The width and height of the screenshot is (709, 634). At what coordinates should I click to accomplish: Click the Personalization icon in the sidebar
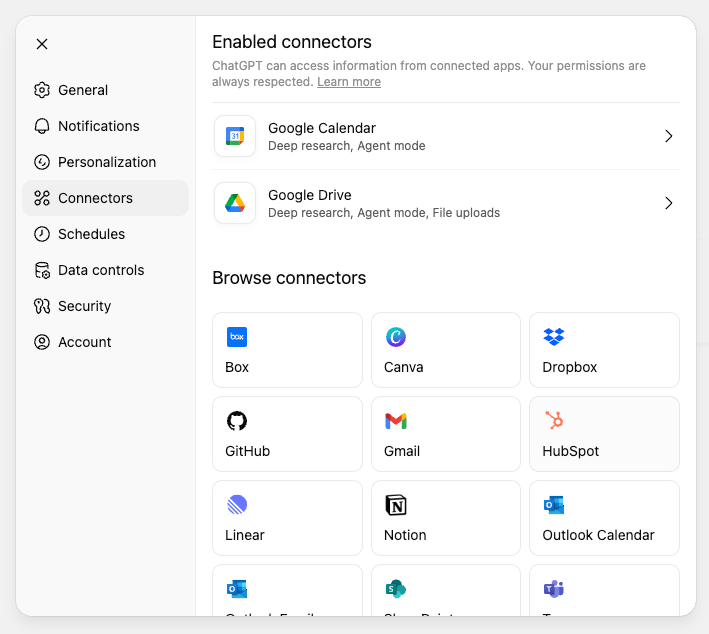coord(42,162)
